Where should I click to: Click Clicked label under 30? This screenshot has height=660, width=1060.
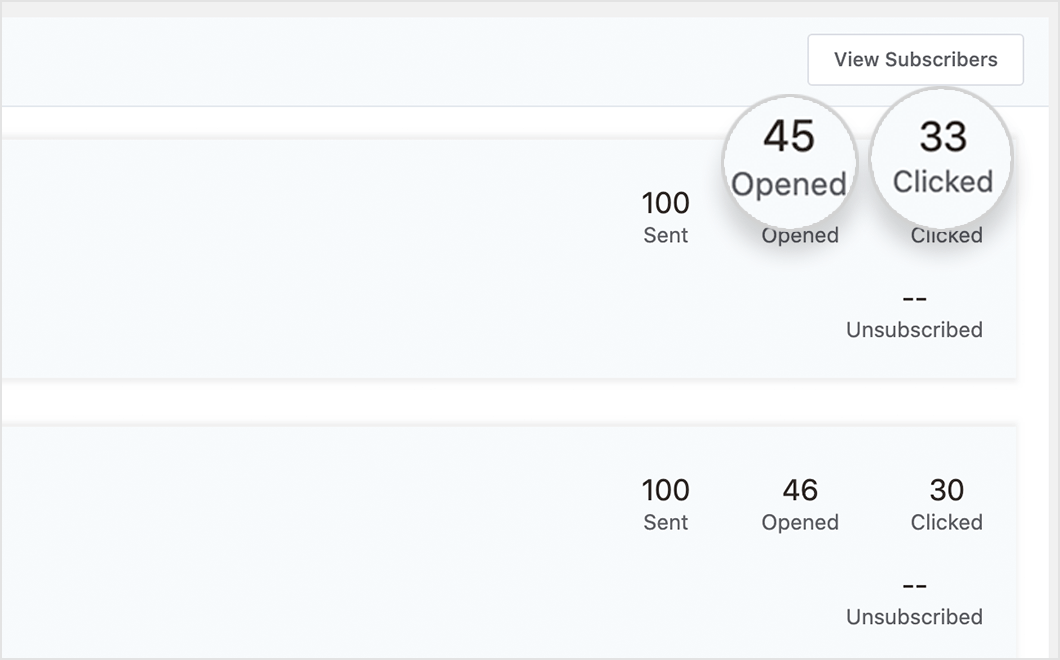(x=946, y=523)
